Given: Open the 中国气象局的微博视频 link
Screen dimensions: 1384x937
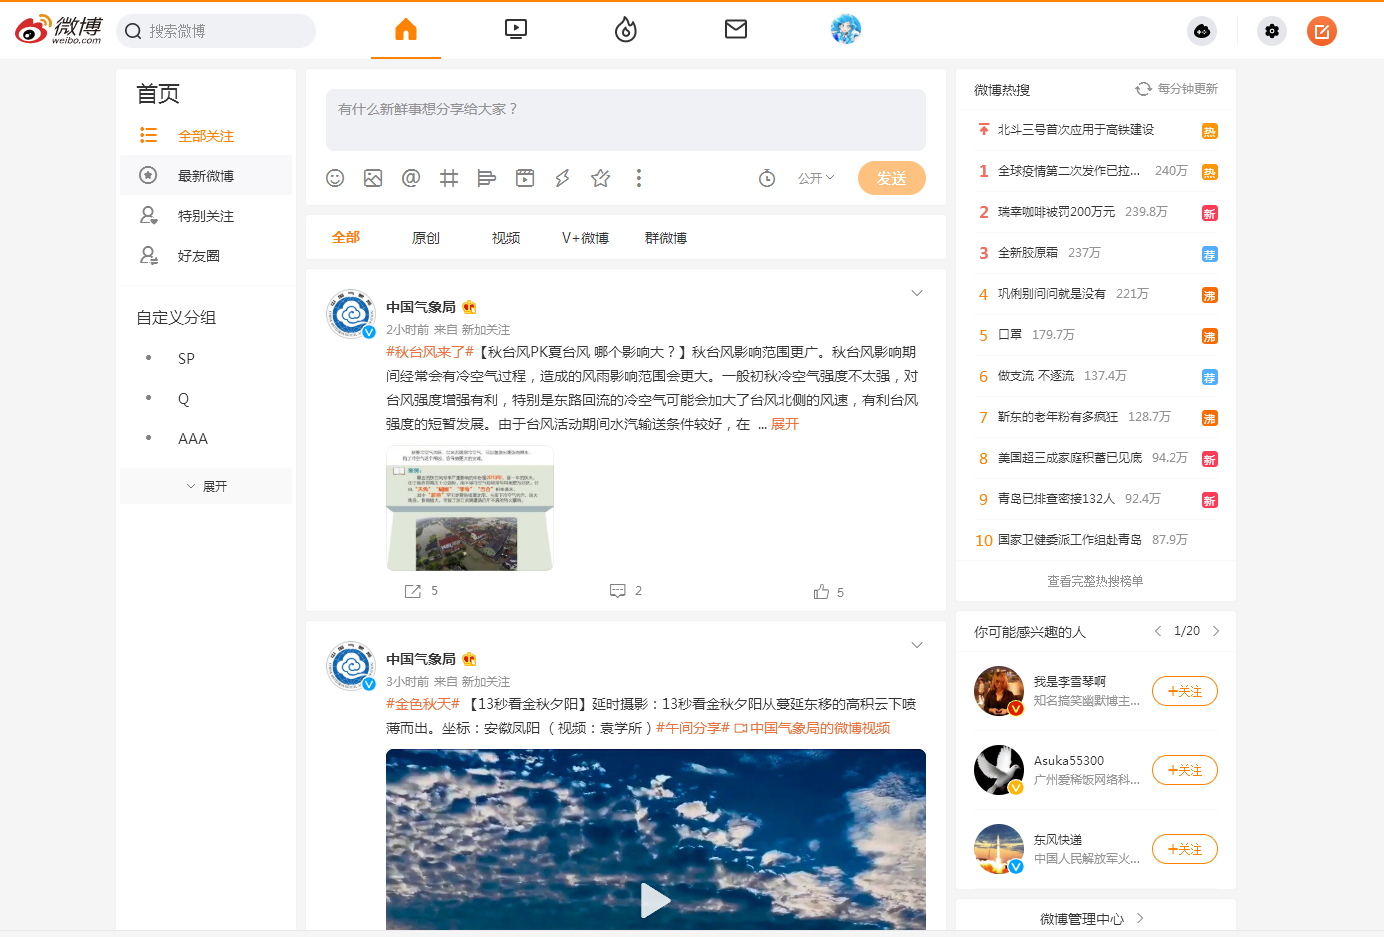Looking at the screenshot, I should click(813, 728).
